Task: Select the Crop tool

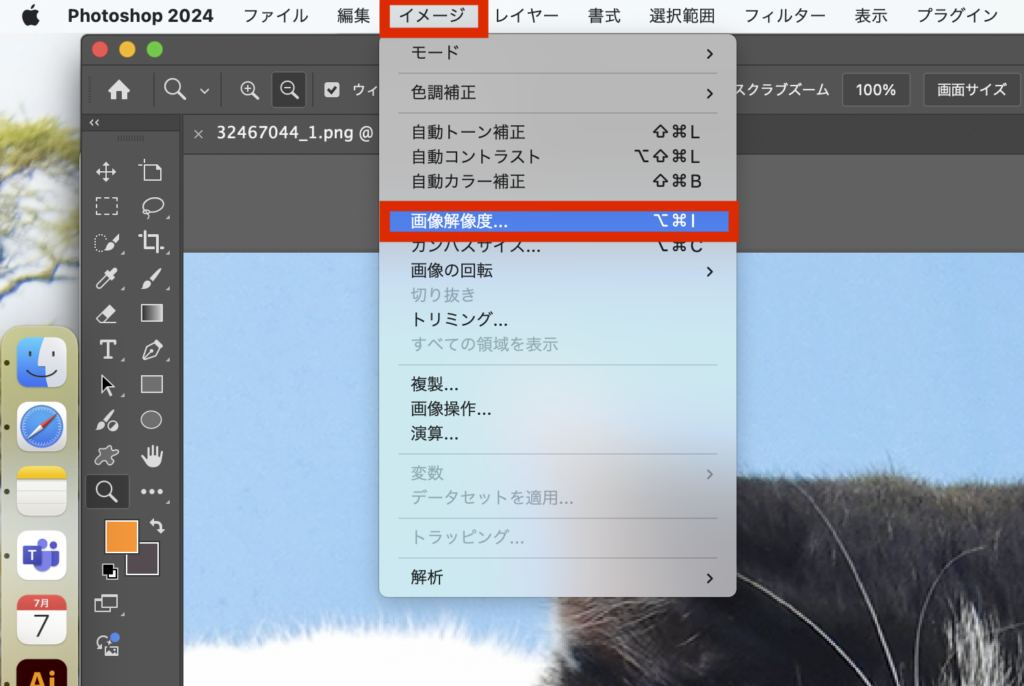Action: (x=151, y=242)
